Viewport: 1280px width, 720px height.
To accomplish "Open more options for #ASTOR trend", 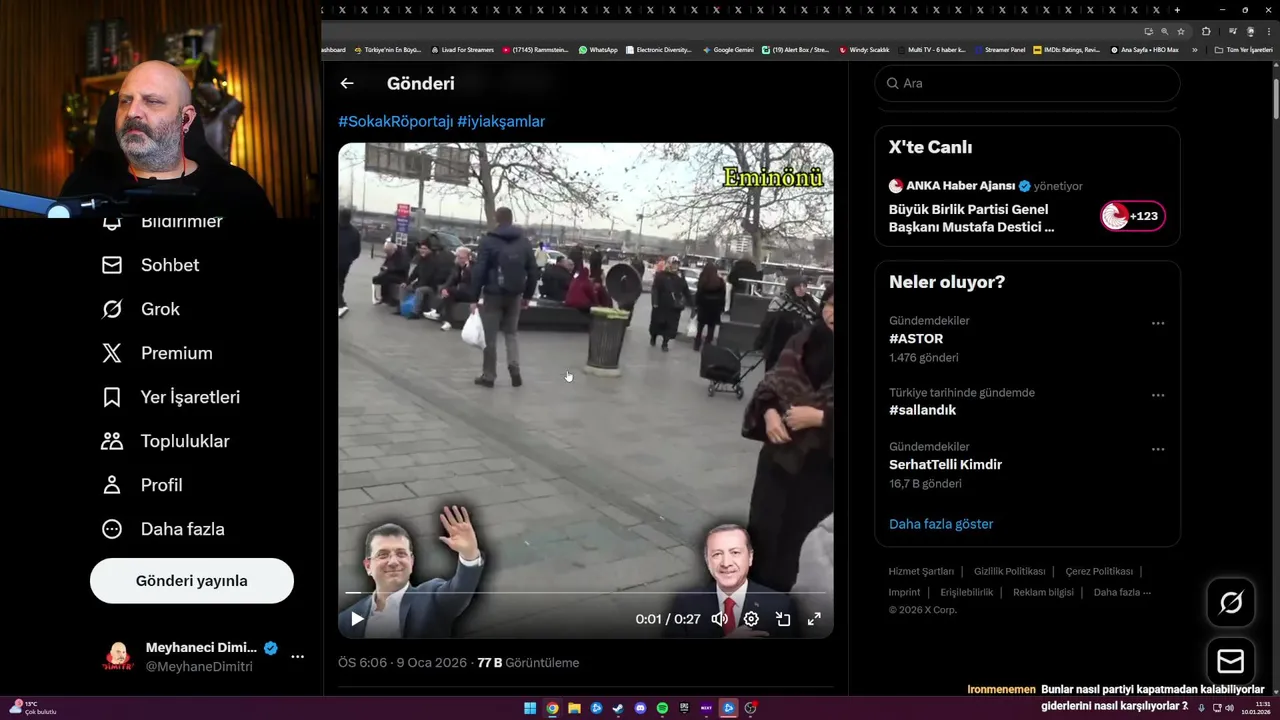I will pyautogui.click(x=1158, y=323).
